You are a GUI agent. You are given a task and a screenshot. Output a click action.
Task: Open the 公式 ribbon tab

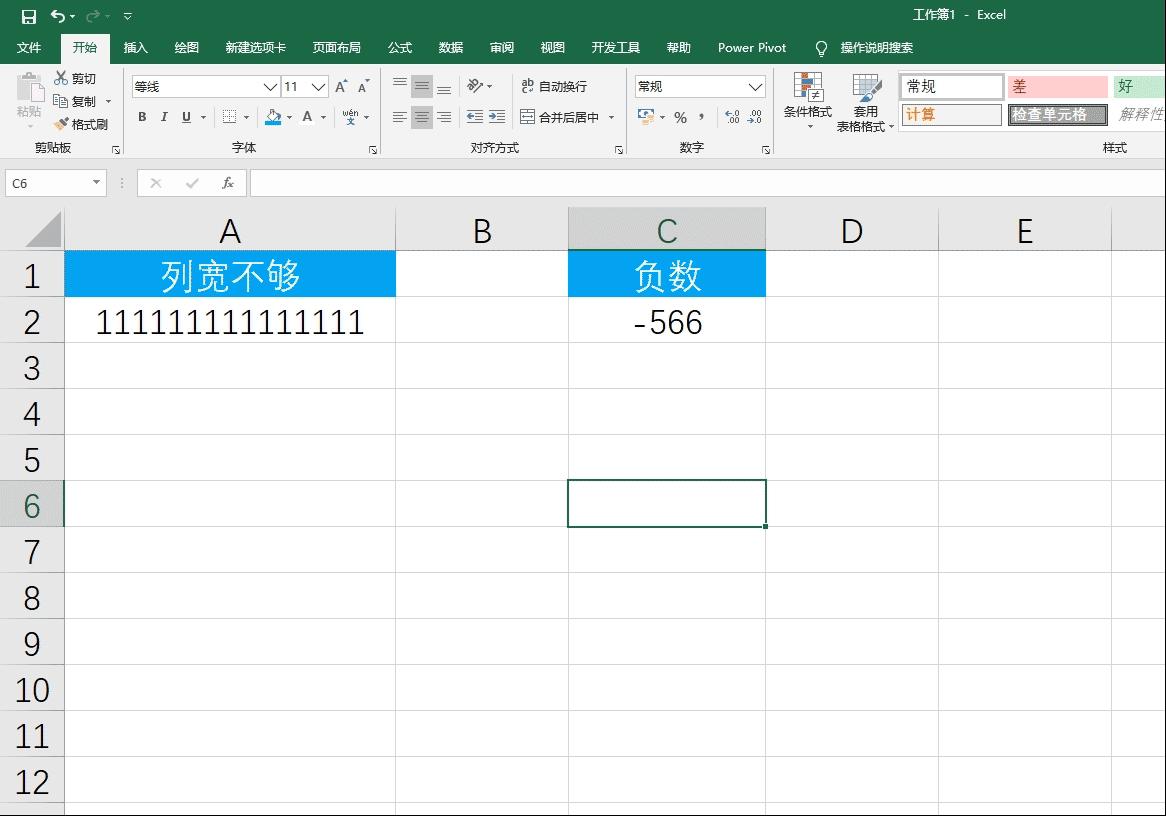399,47
